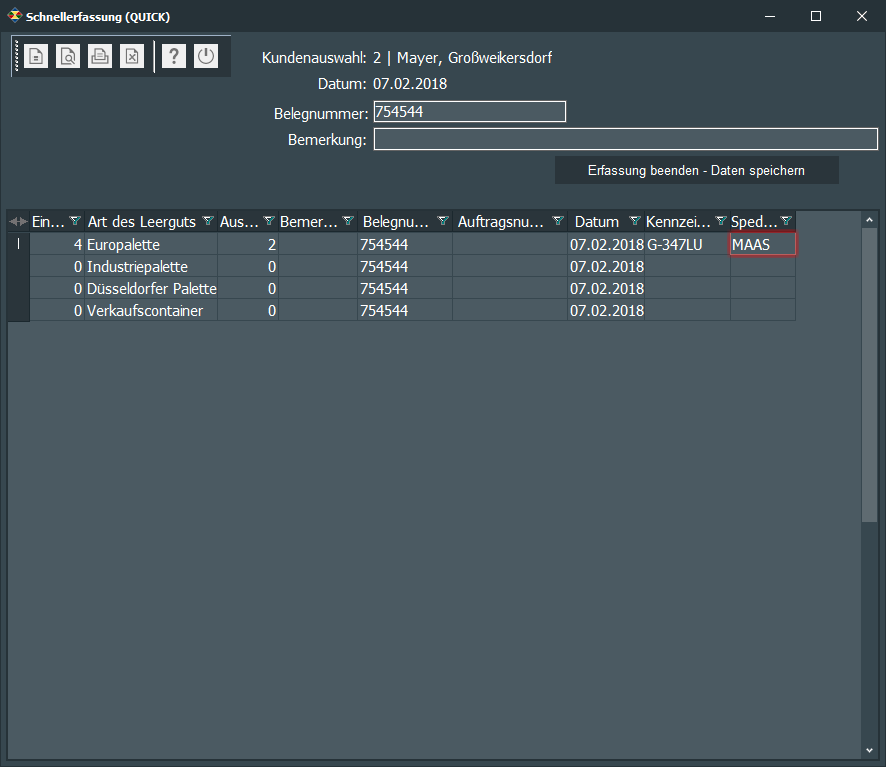Click the grid navigation arrows in header corner
The width and height of the screenshot is (886, 767).
point(18,221)
